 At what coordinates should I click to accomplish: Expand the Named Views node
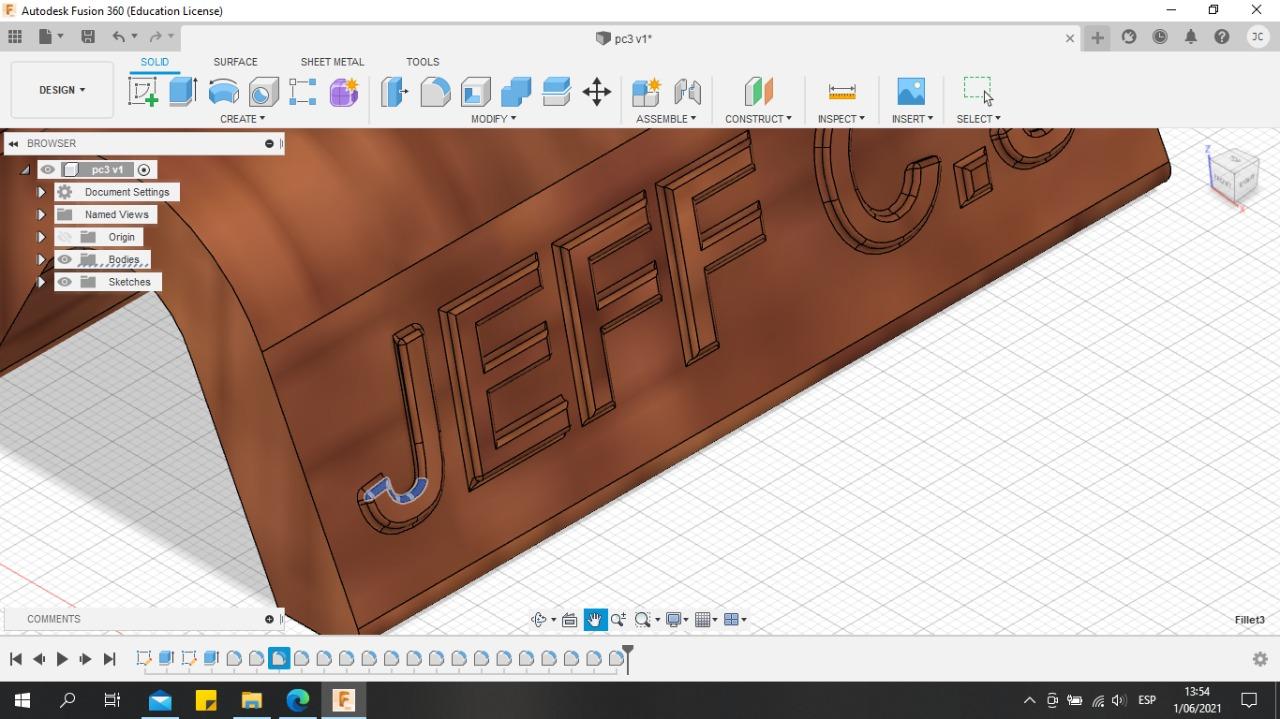[41, 215]
